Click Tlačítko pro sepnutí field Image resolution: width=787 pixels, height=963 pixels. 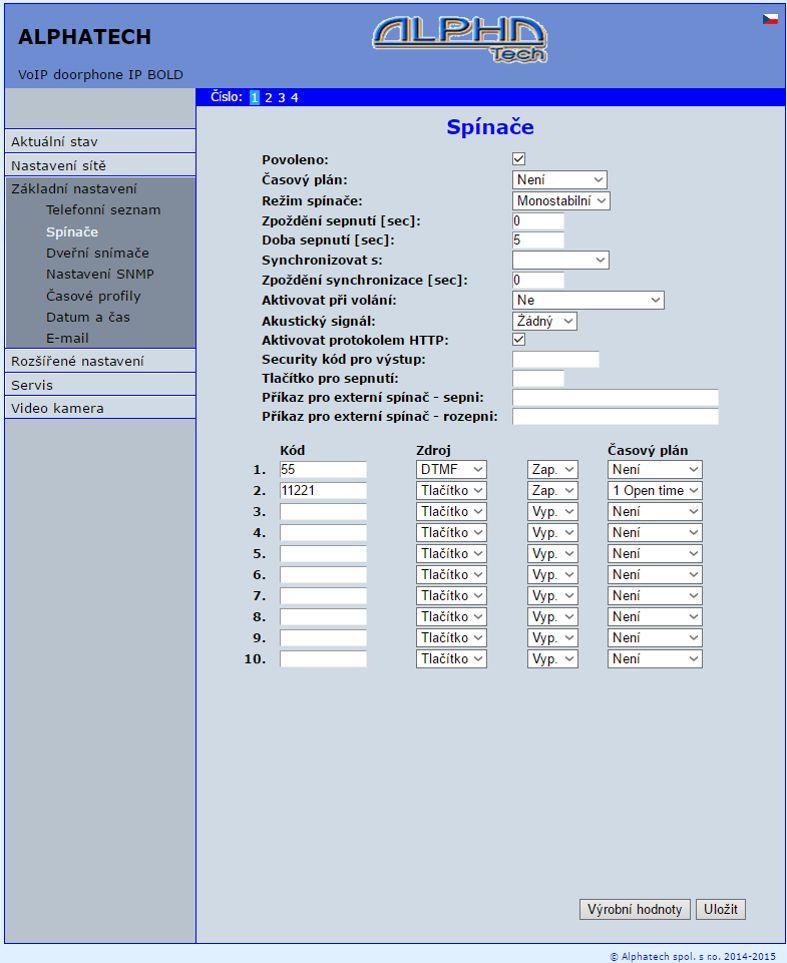coord(538,379)
